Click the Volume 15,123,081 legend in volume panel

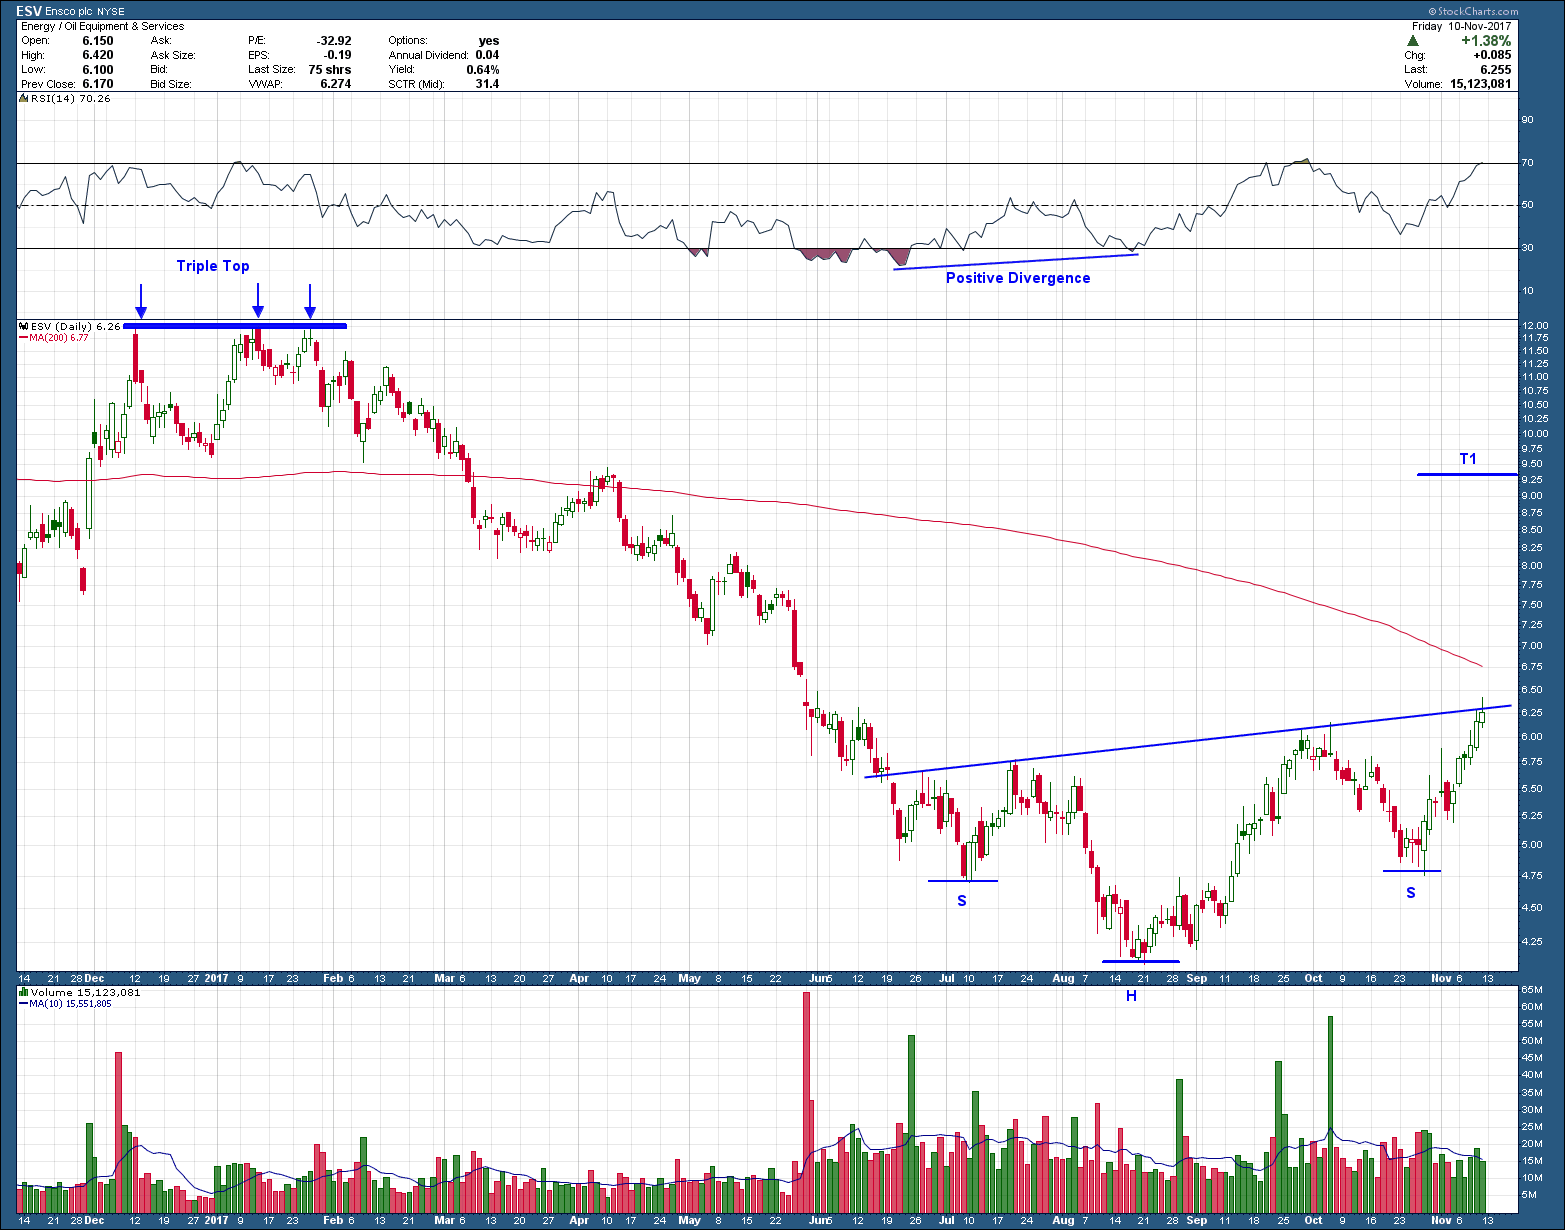85,992
